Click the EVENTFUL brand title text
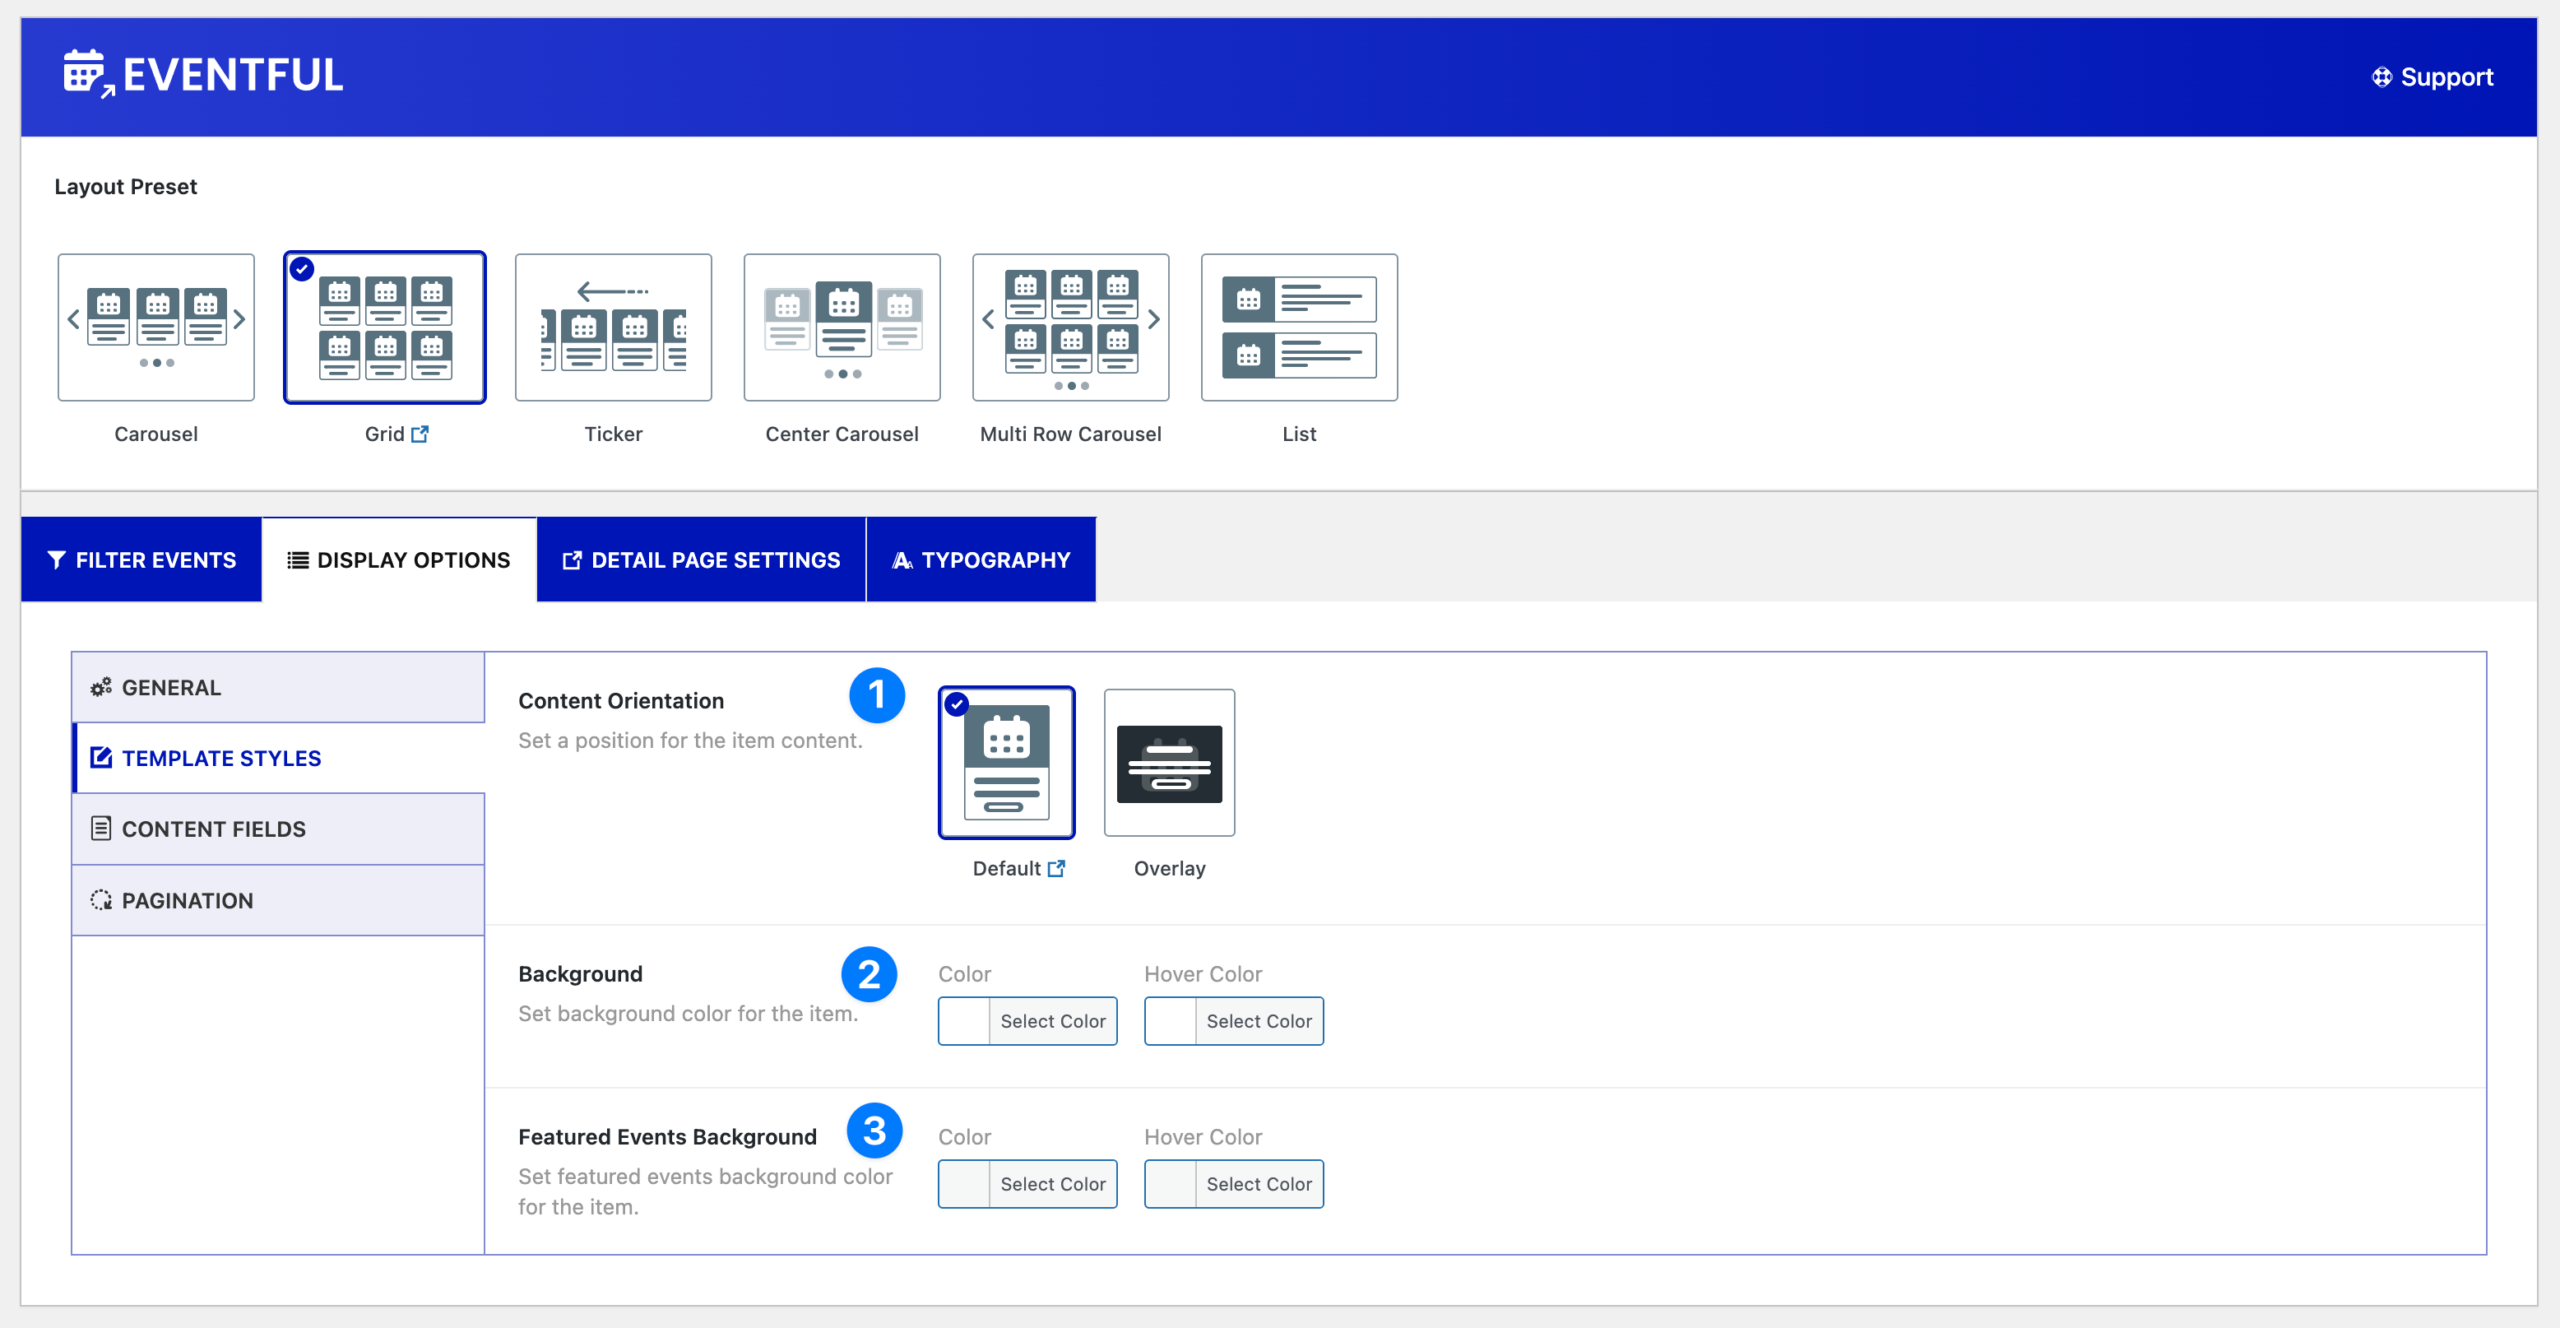 coord(233,75)
